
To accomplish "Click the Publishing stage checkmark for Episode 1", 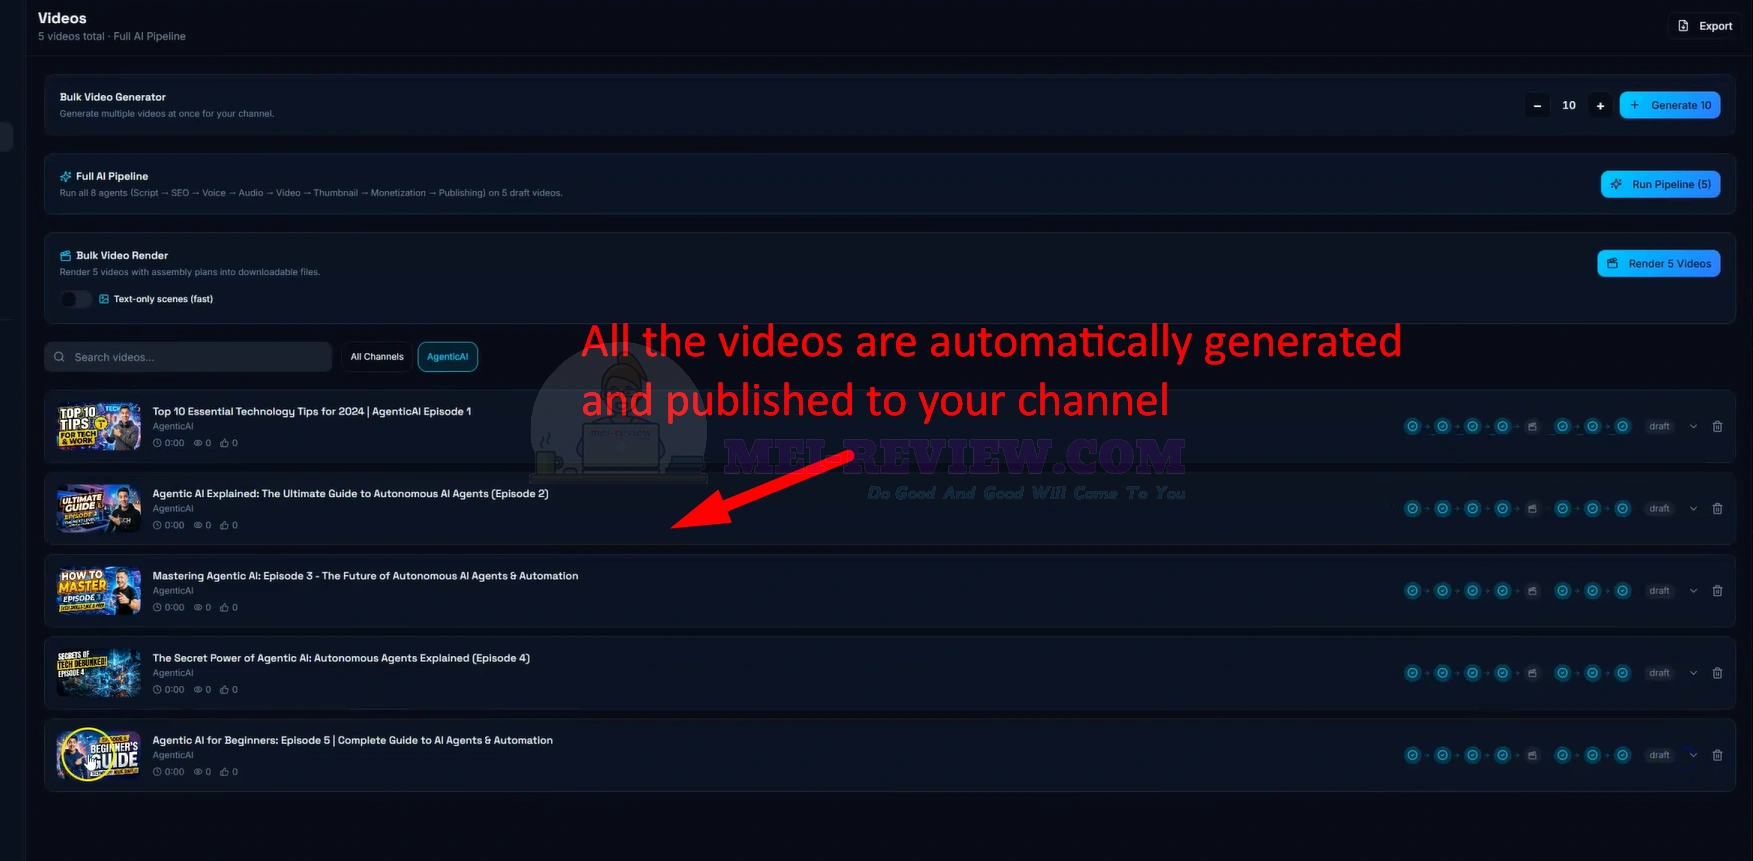I will [1623, 426].
